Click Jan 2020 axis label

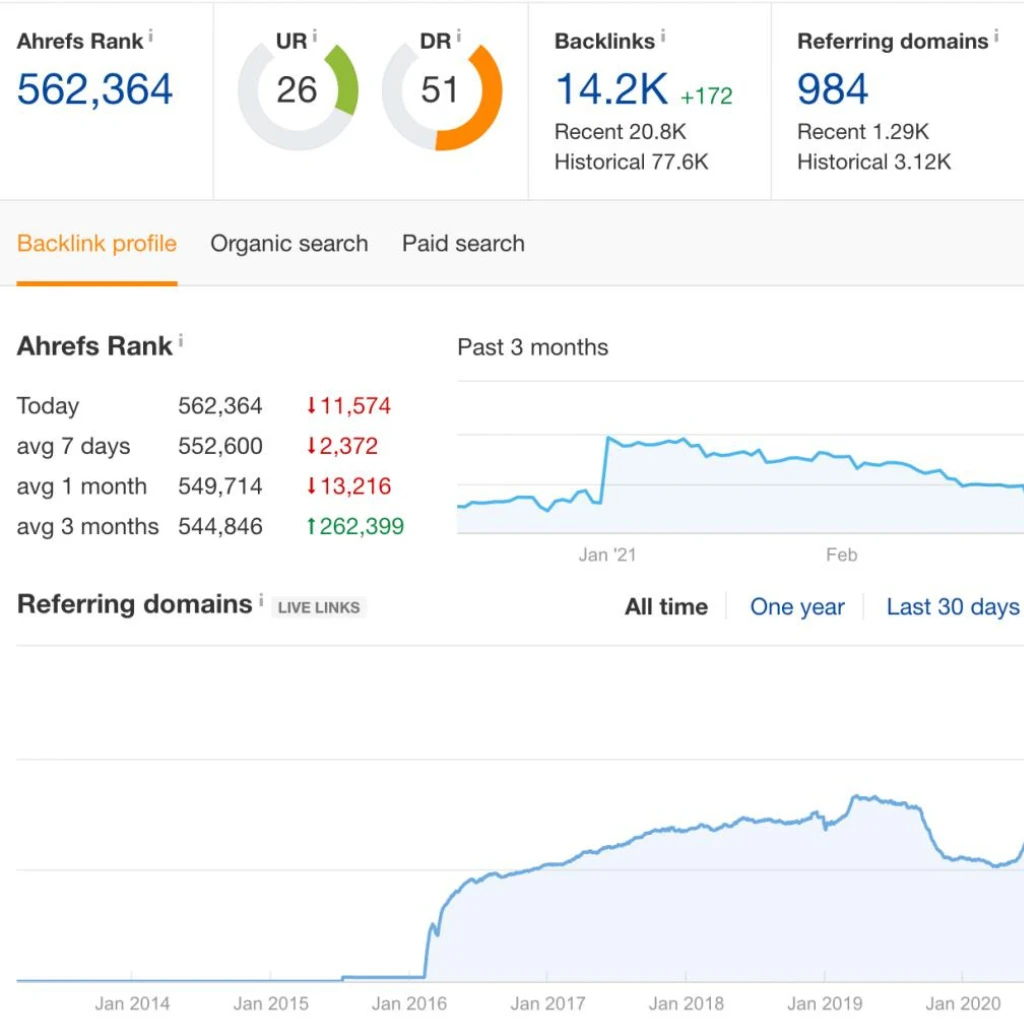(x=963, y=1003)
